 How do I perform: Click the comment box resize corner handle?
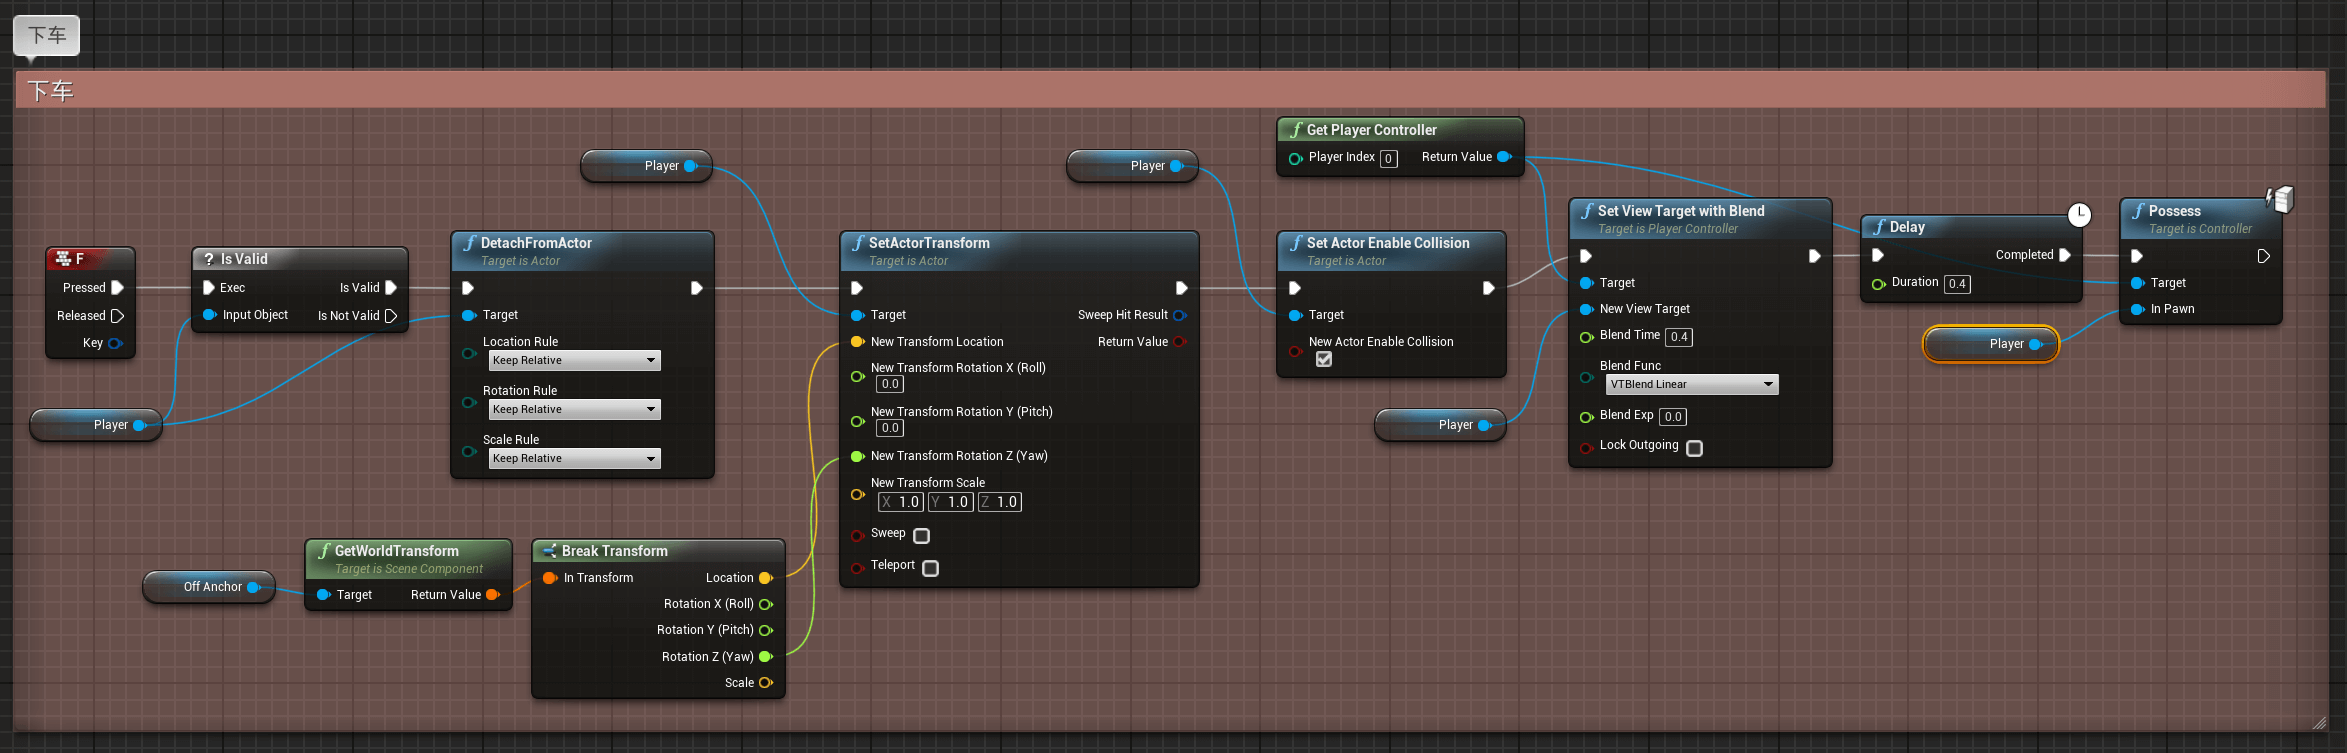pos(2319,722)
